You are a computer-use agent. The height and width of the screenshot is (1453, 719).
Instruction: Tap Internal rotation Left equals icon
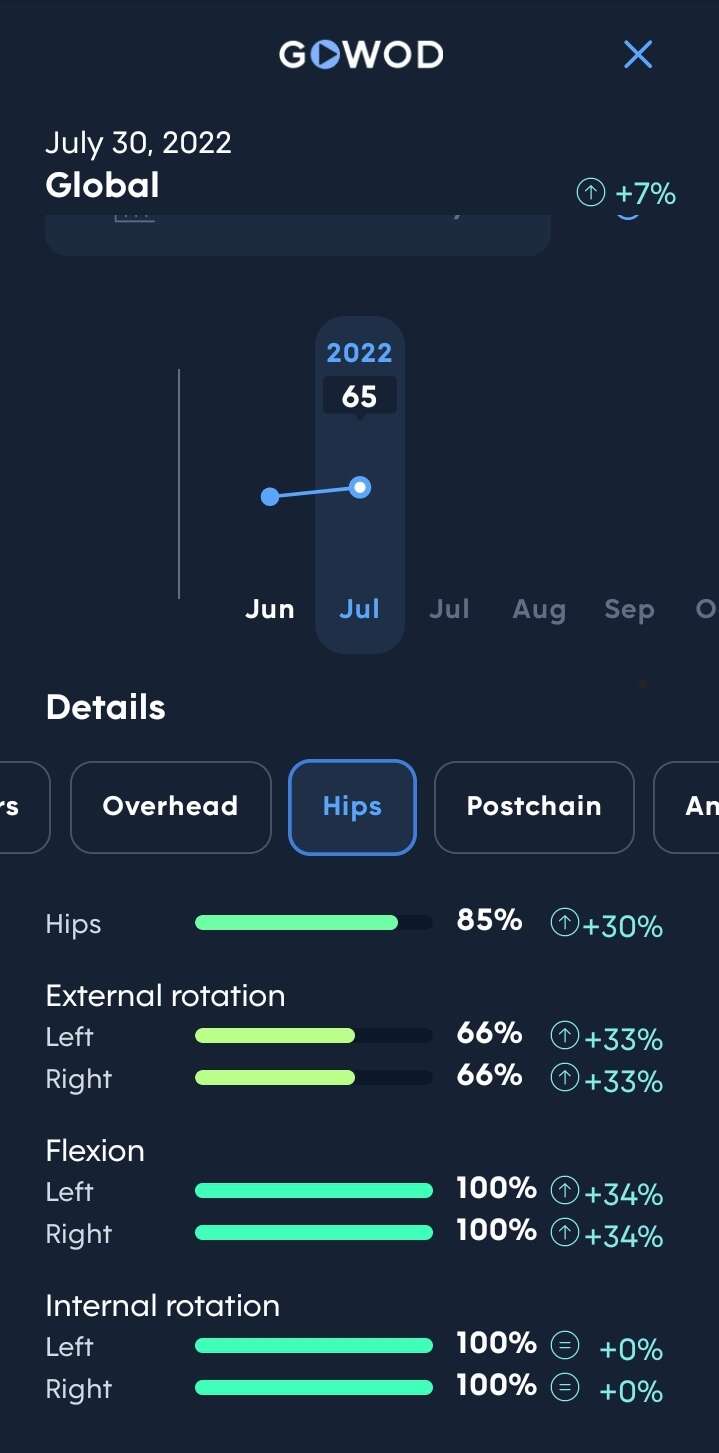565,1347
